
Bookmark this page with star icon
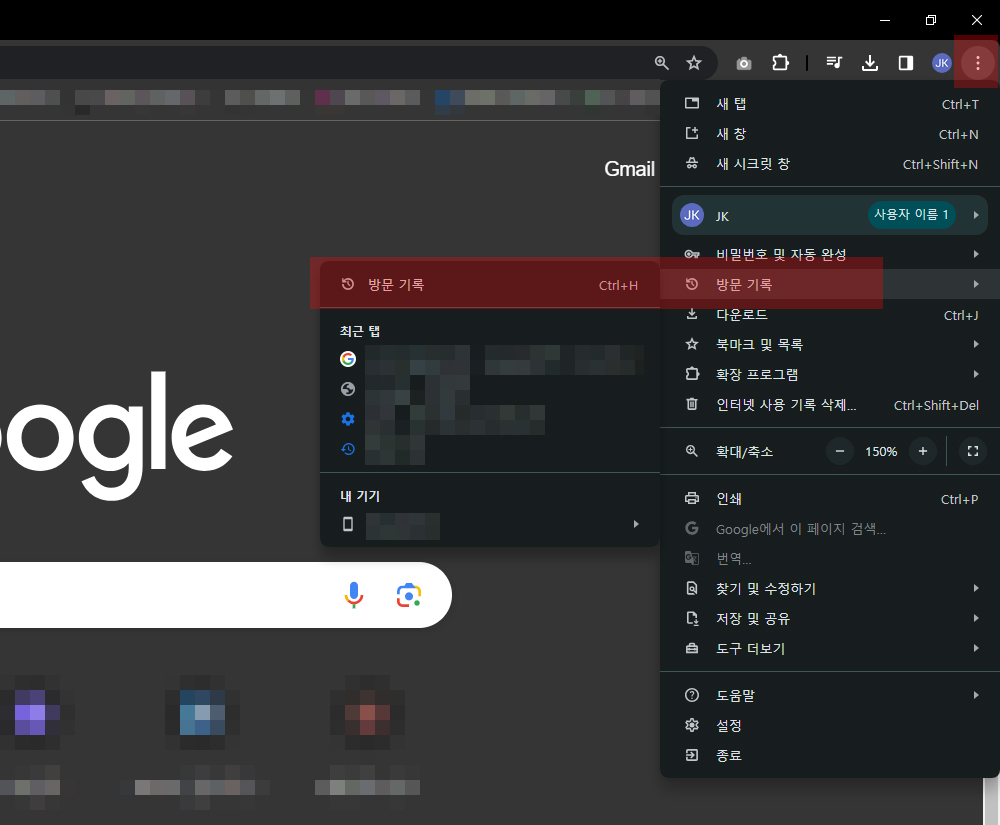pos(693,62)
